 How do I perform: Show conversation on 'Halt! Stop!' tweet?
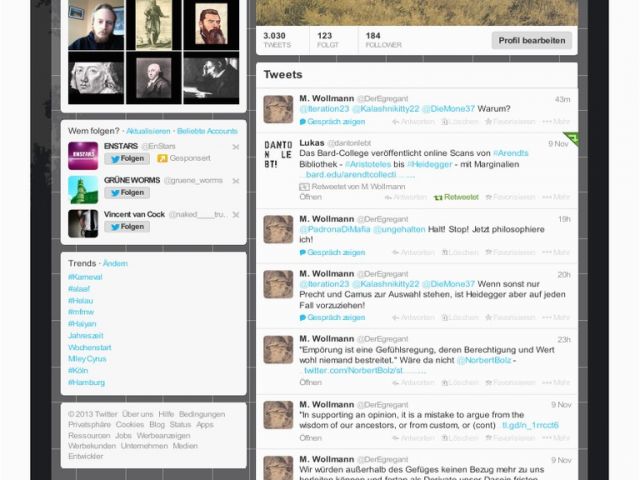click(332, 253)
